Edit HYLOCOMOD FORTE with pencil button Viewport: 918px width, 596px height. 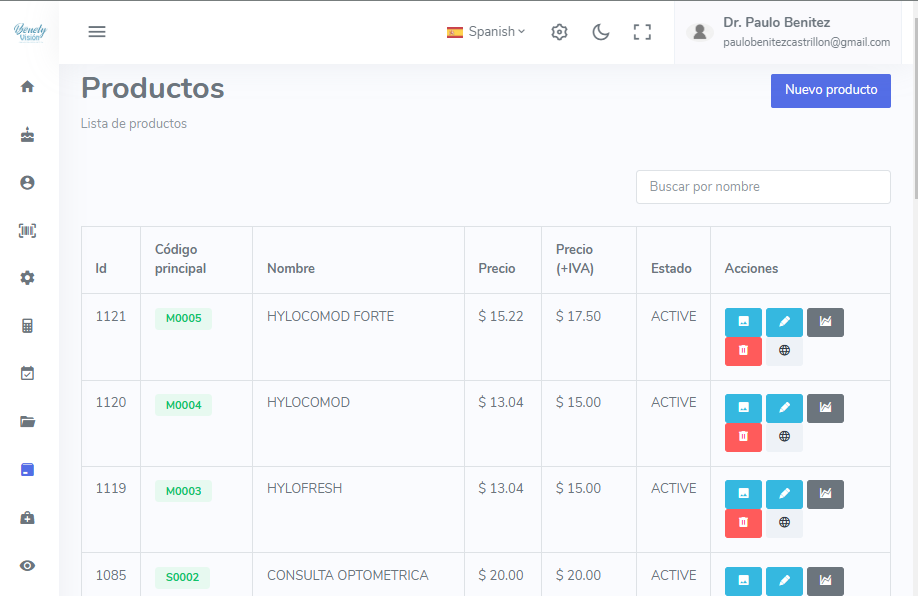click(x=784, y=322)
